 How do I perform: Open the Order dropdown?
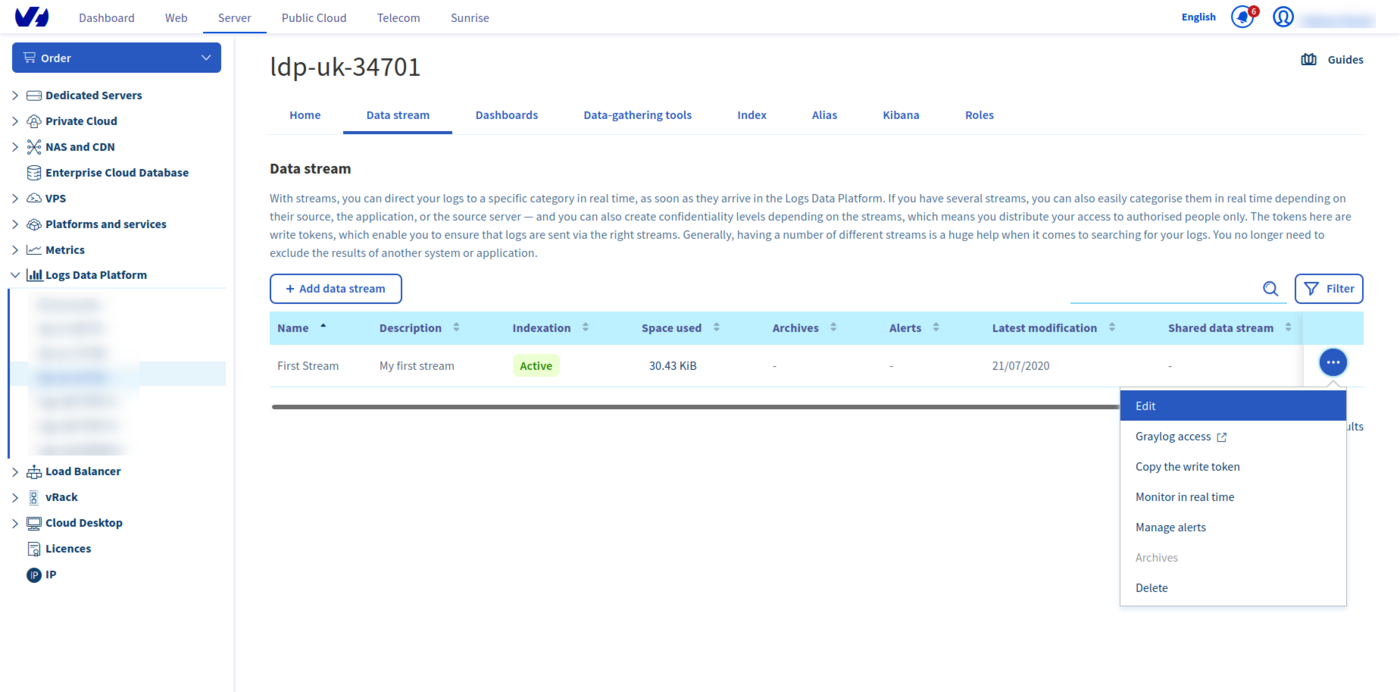(x=116, y=58)
